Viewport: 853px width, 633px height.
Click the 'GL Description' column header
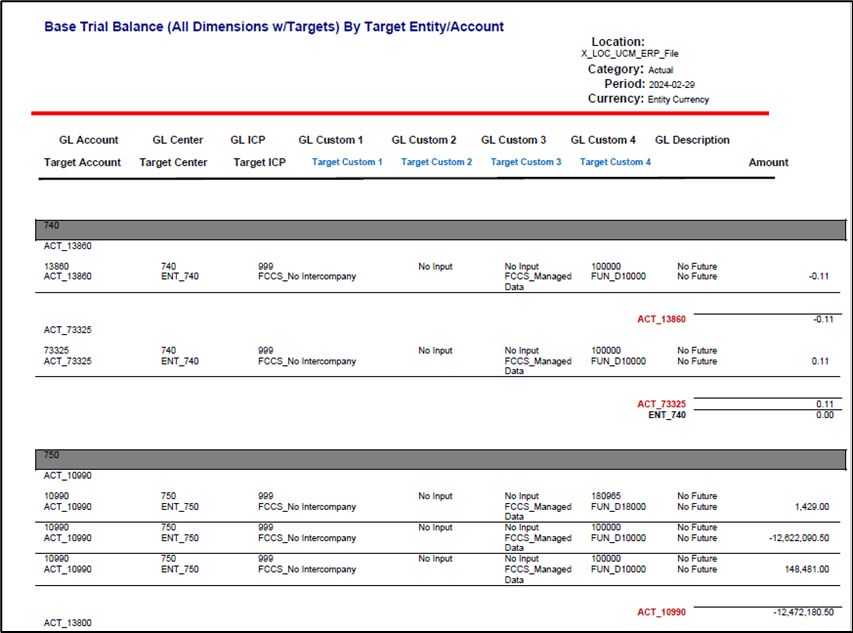tap(692, 140)
